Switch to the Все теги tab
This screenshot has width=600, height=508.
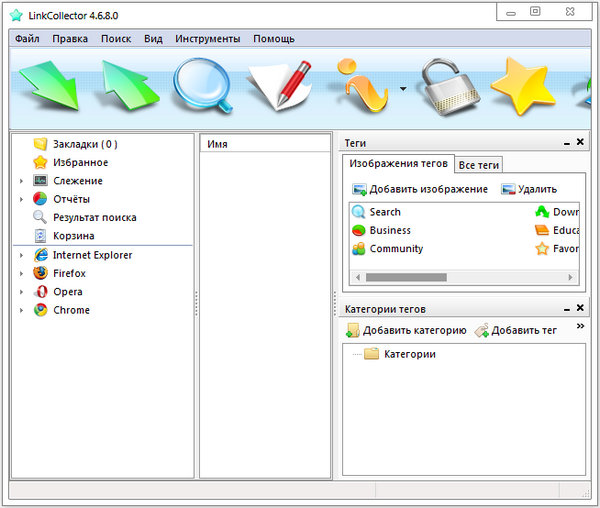[x=479, y=164]
